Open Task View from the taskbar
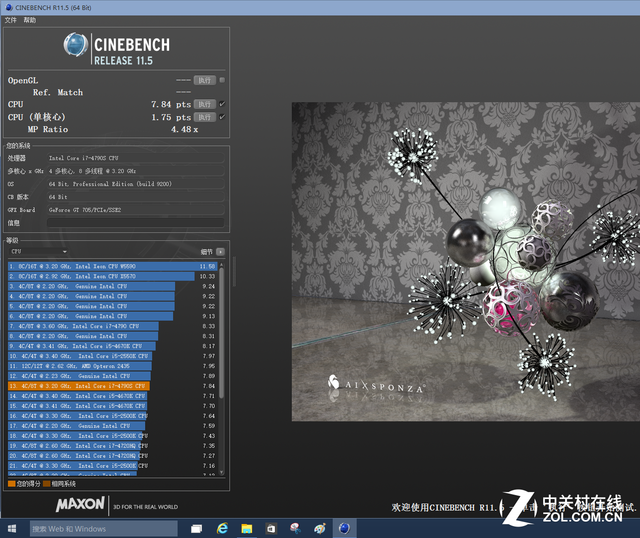The width and height of the screenshot is (640, 538). [196, 529]
